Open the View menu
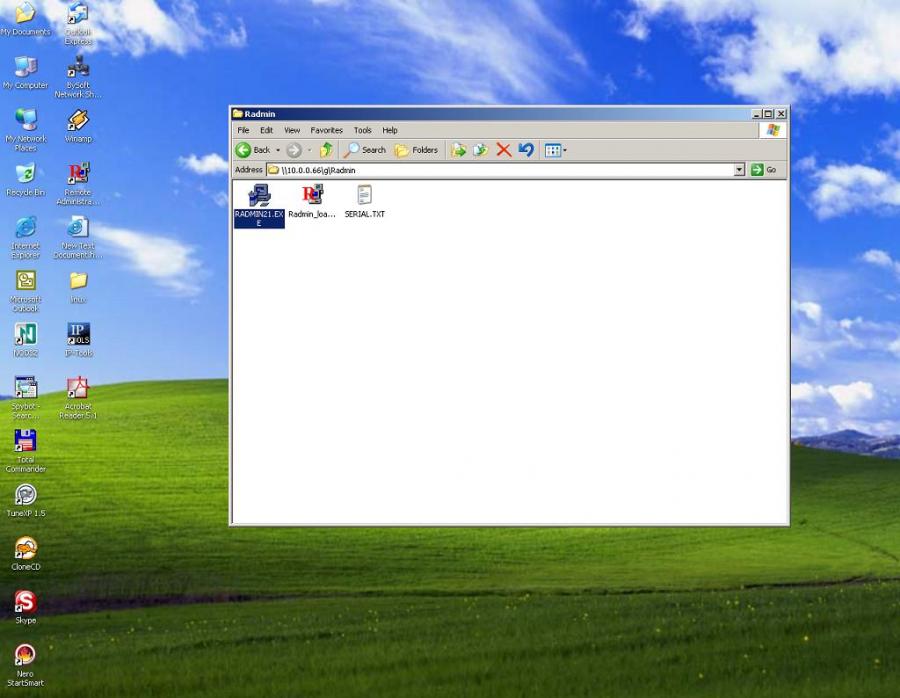Screen dimensions: 900x698 [x=292, y=130]
